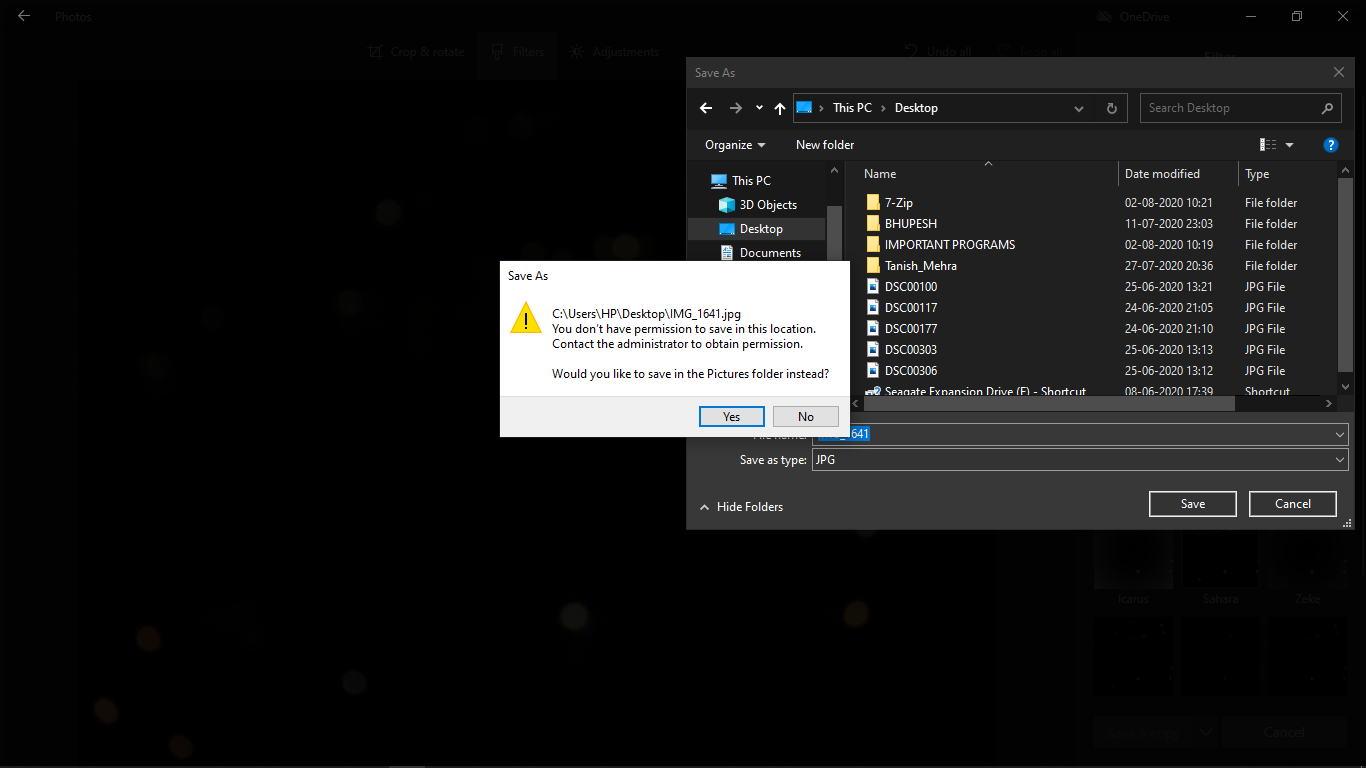Select Documents in the navigation pane

[x=769, y=253]
